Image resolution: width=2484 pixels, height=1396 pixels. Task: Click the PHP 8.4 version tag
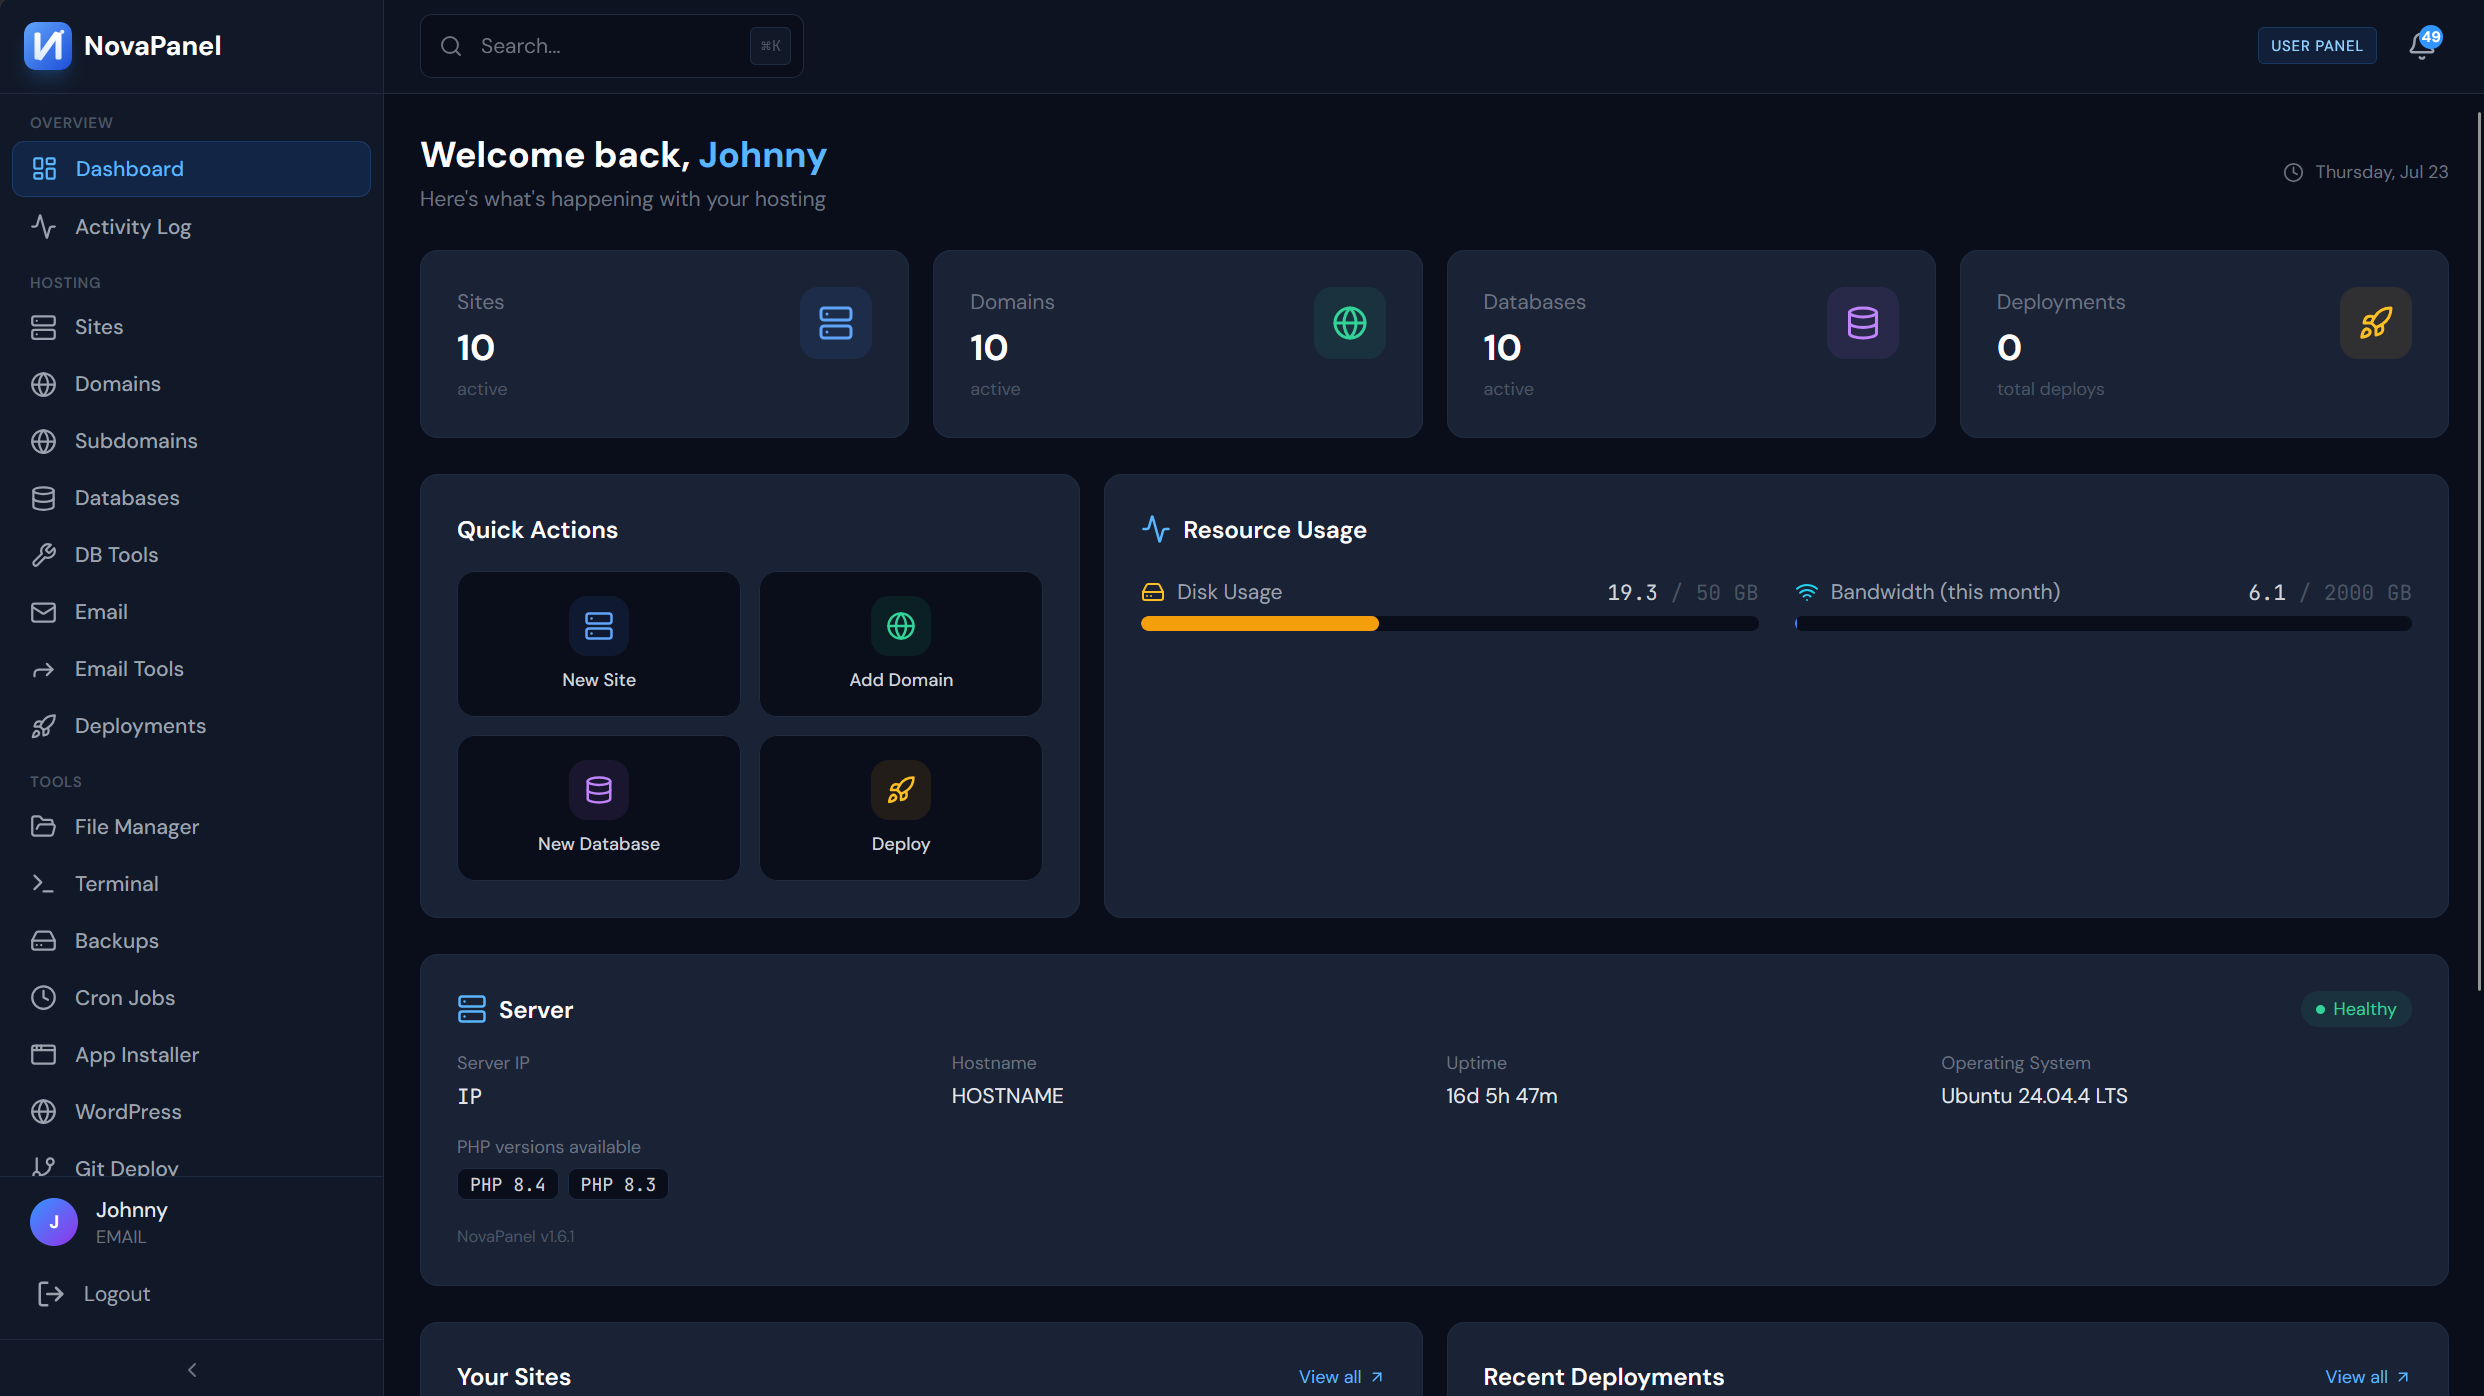(x=508, y=1184)
